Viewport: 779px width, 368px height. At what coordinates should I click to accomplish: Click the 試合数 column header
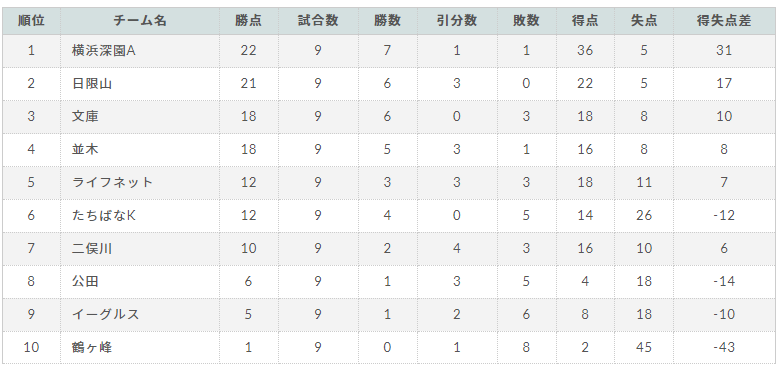[318, 20]
